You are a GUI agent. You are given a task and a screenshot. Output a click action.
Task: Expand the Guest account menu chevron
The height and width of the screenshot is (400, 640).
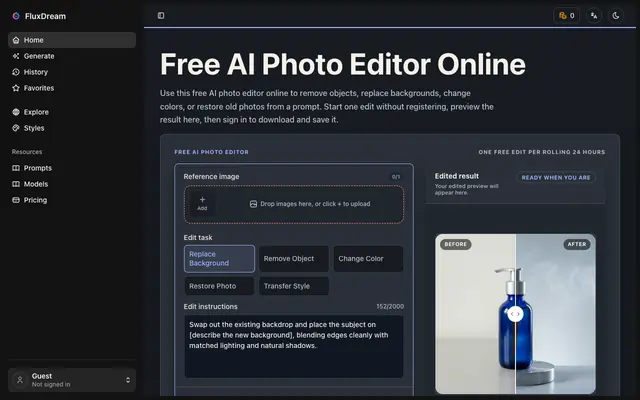(128, 380)
